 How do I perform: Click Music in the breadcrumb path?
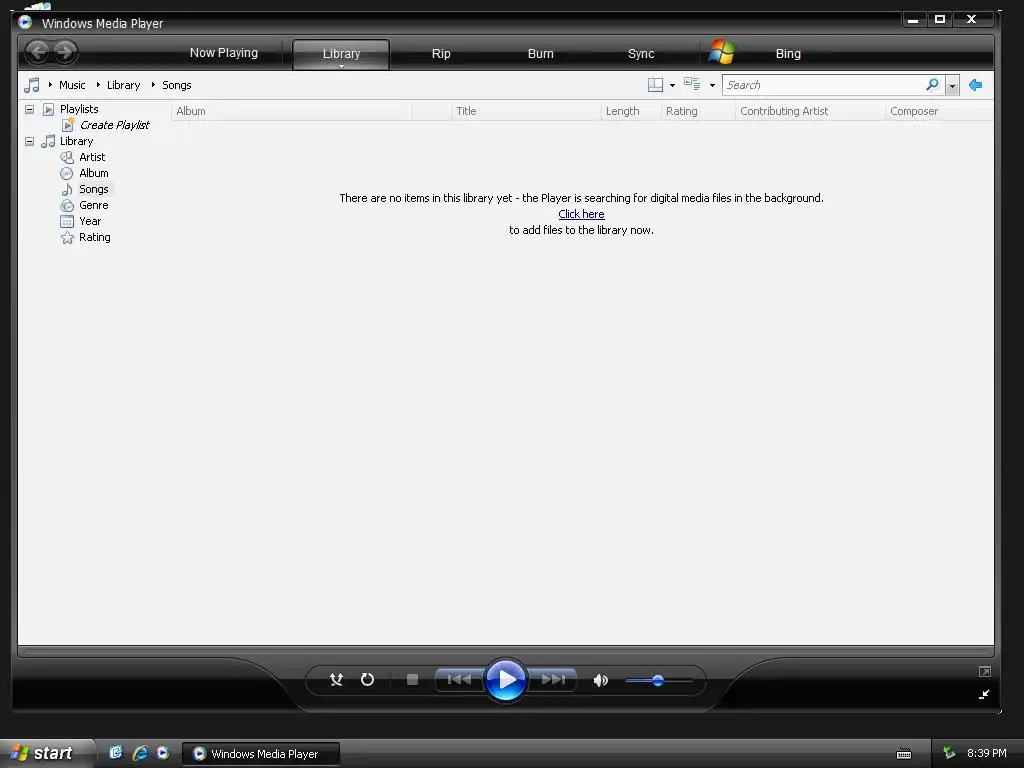click(72, 85)
